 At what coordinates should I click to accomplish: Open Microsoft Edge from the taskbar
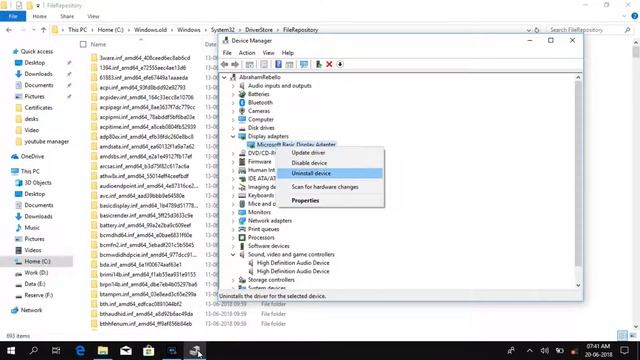coord(80,351)
